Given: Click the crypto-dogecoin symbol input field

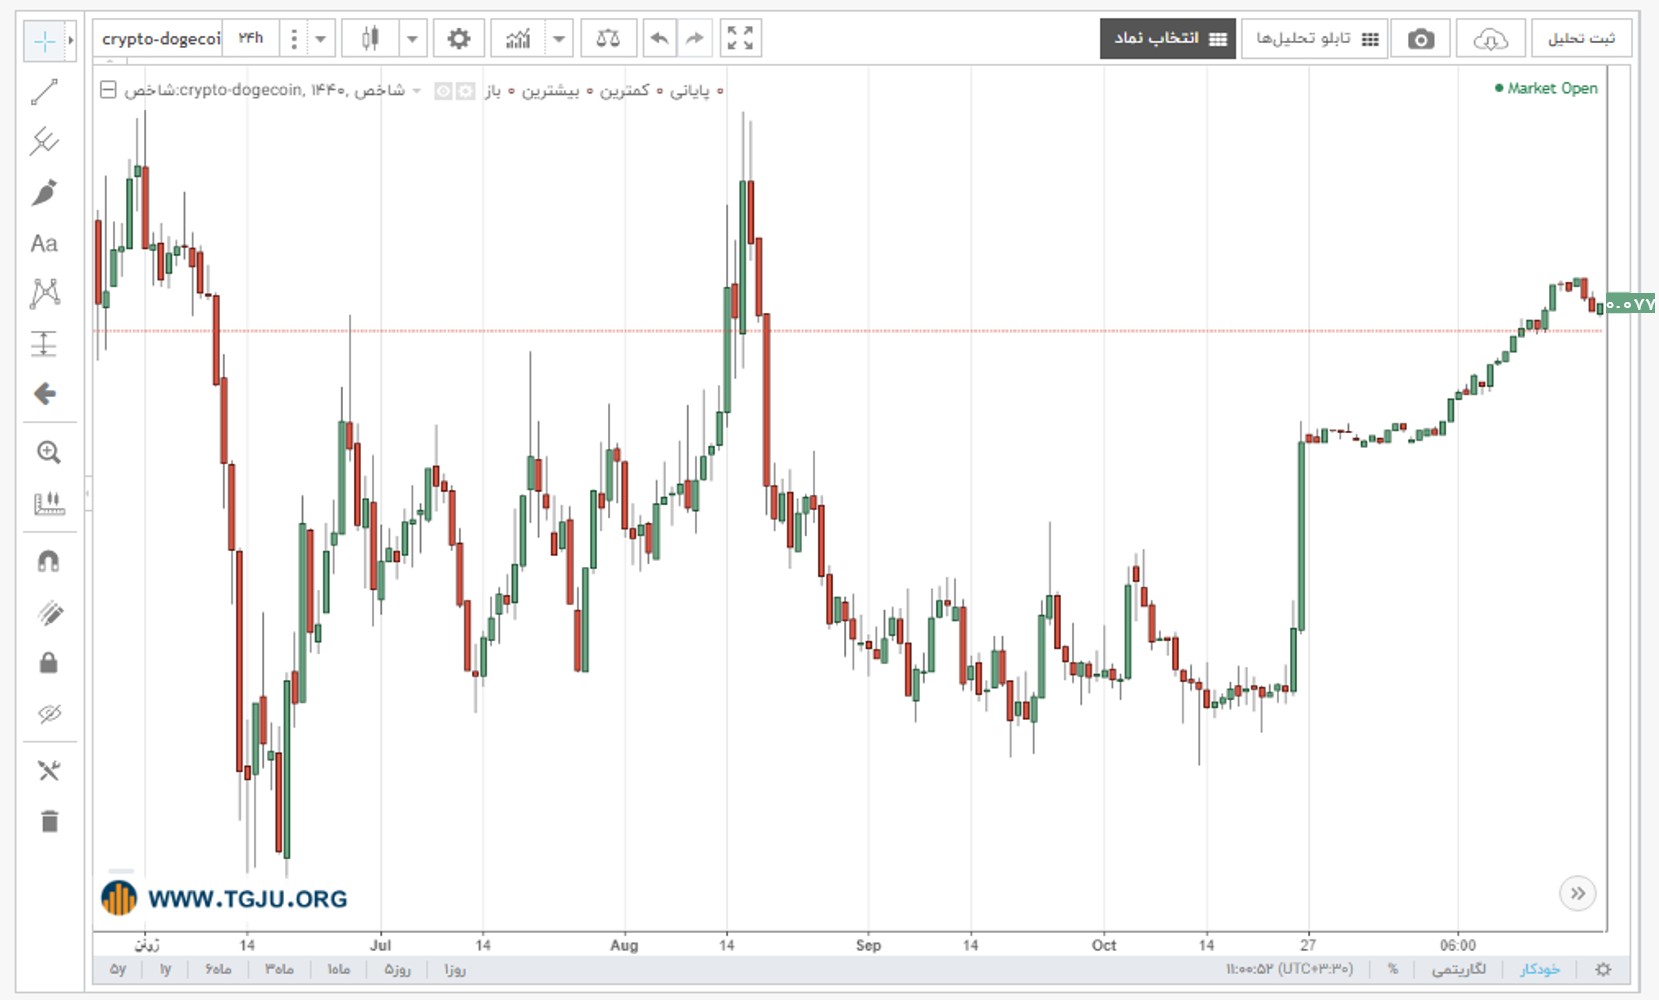Looking at the screenshot, I should click(x=160, y=39).
